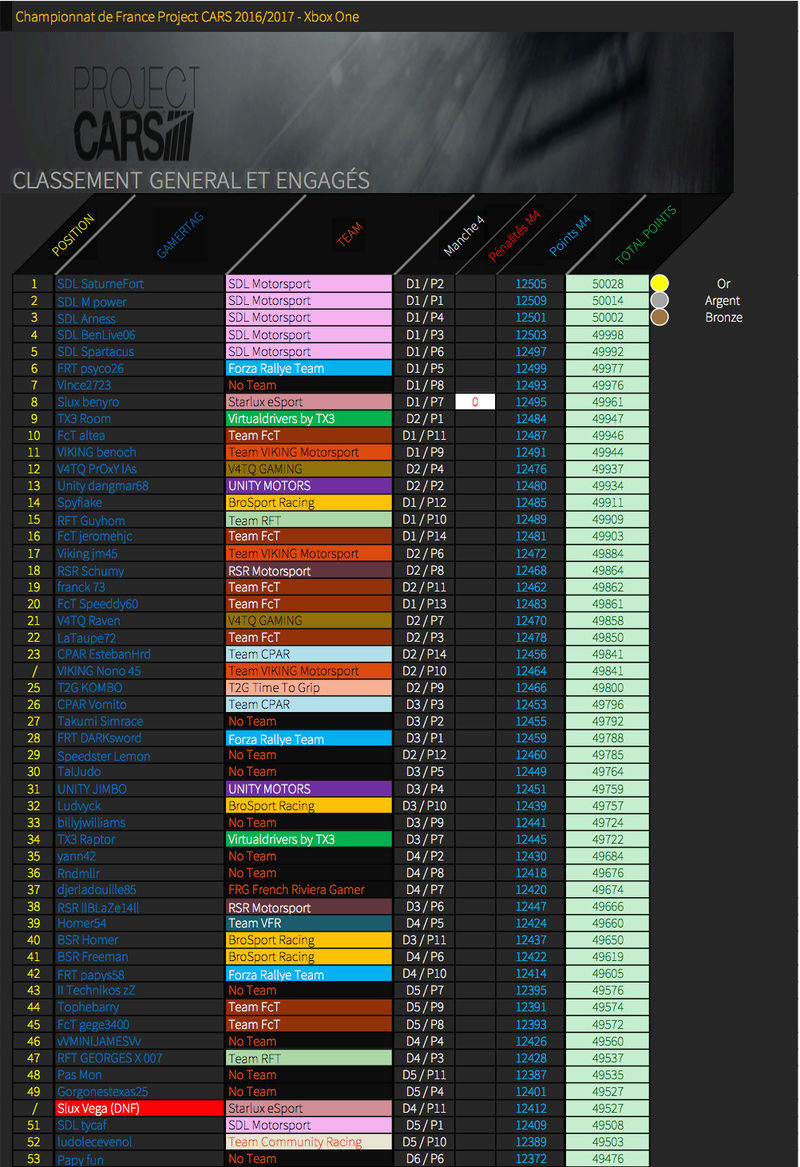Viewport: 800px width, 1167px height.
Task: Click the FRG French Riviera Gamer team cell
Action: (x=309, y=890)
